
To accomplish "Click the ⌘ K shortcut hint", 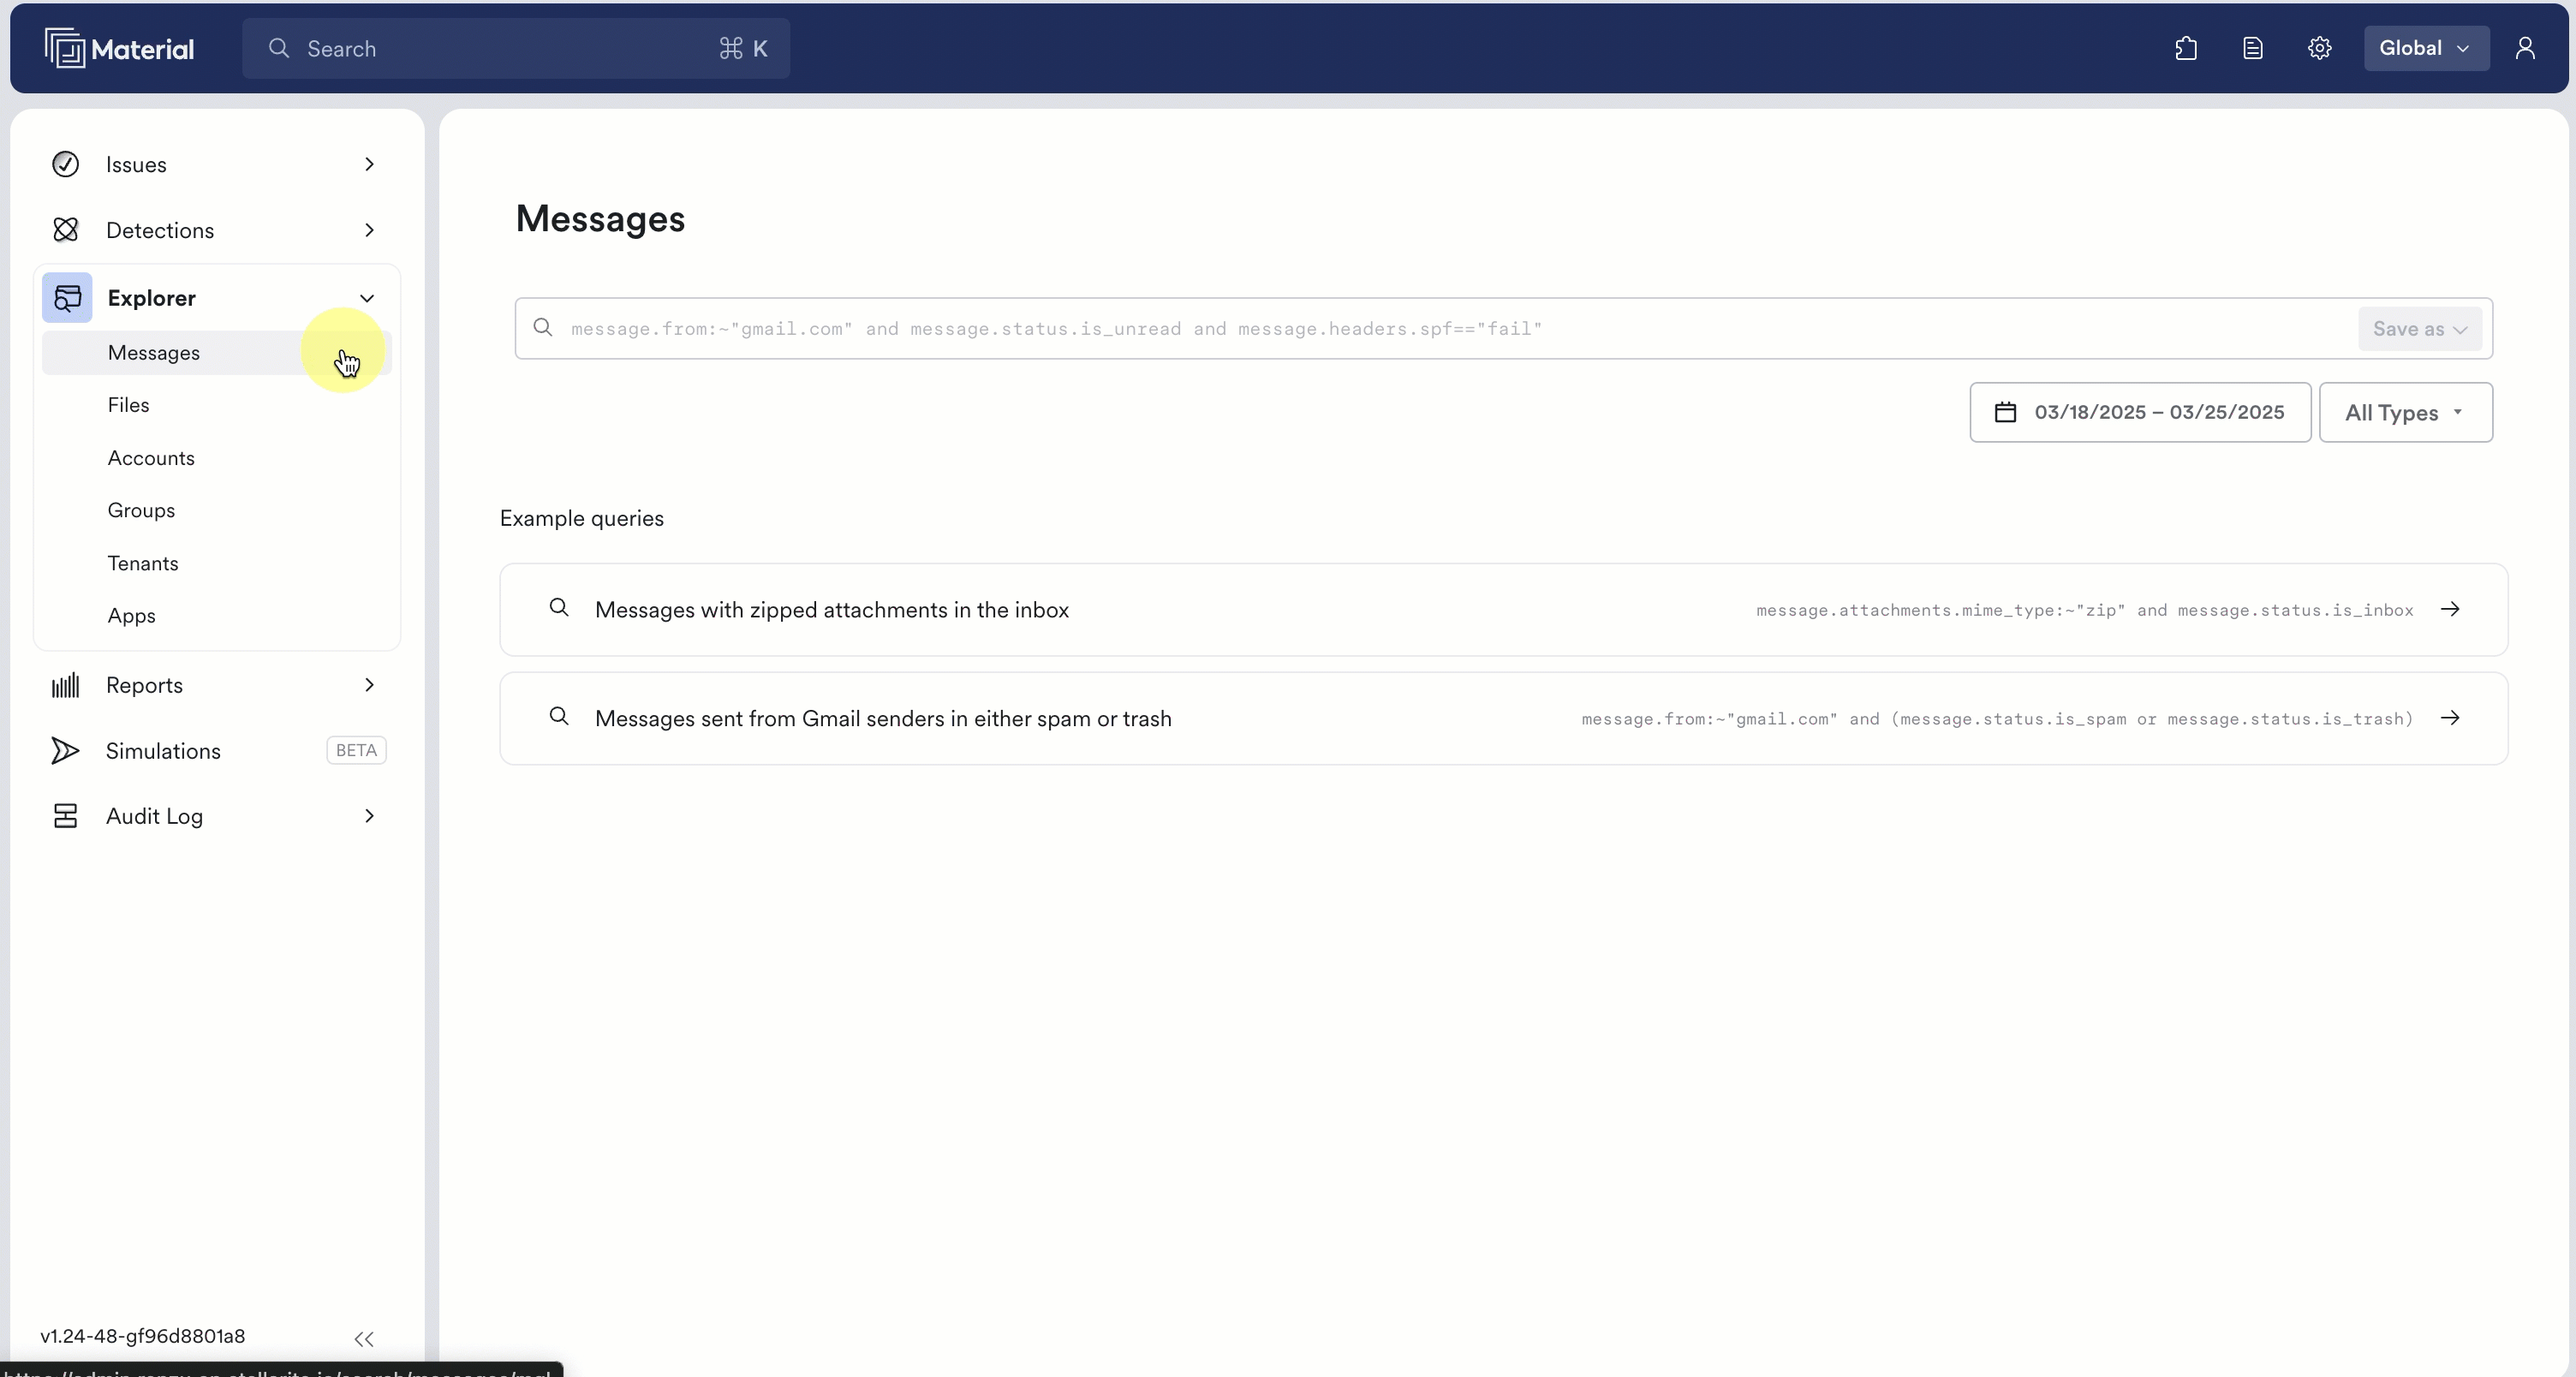I will tap(743, 48).
